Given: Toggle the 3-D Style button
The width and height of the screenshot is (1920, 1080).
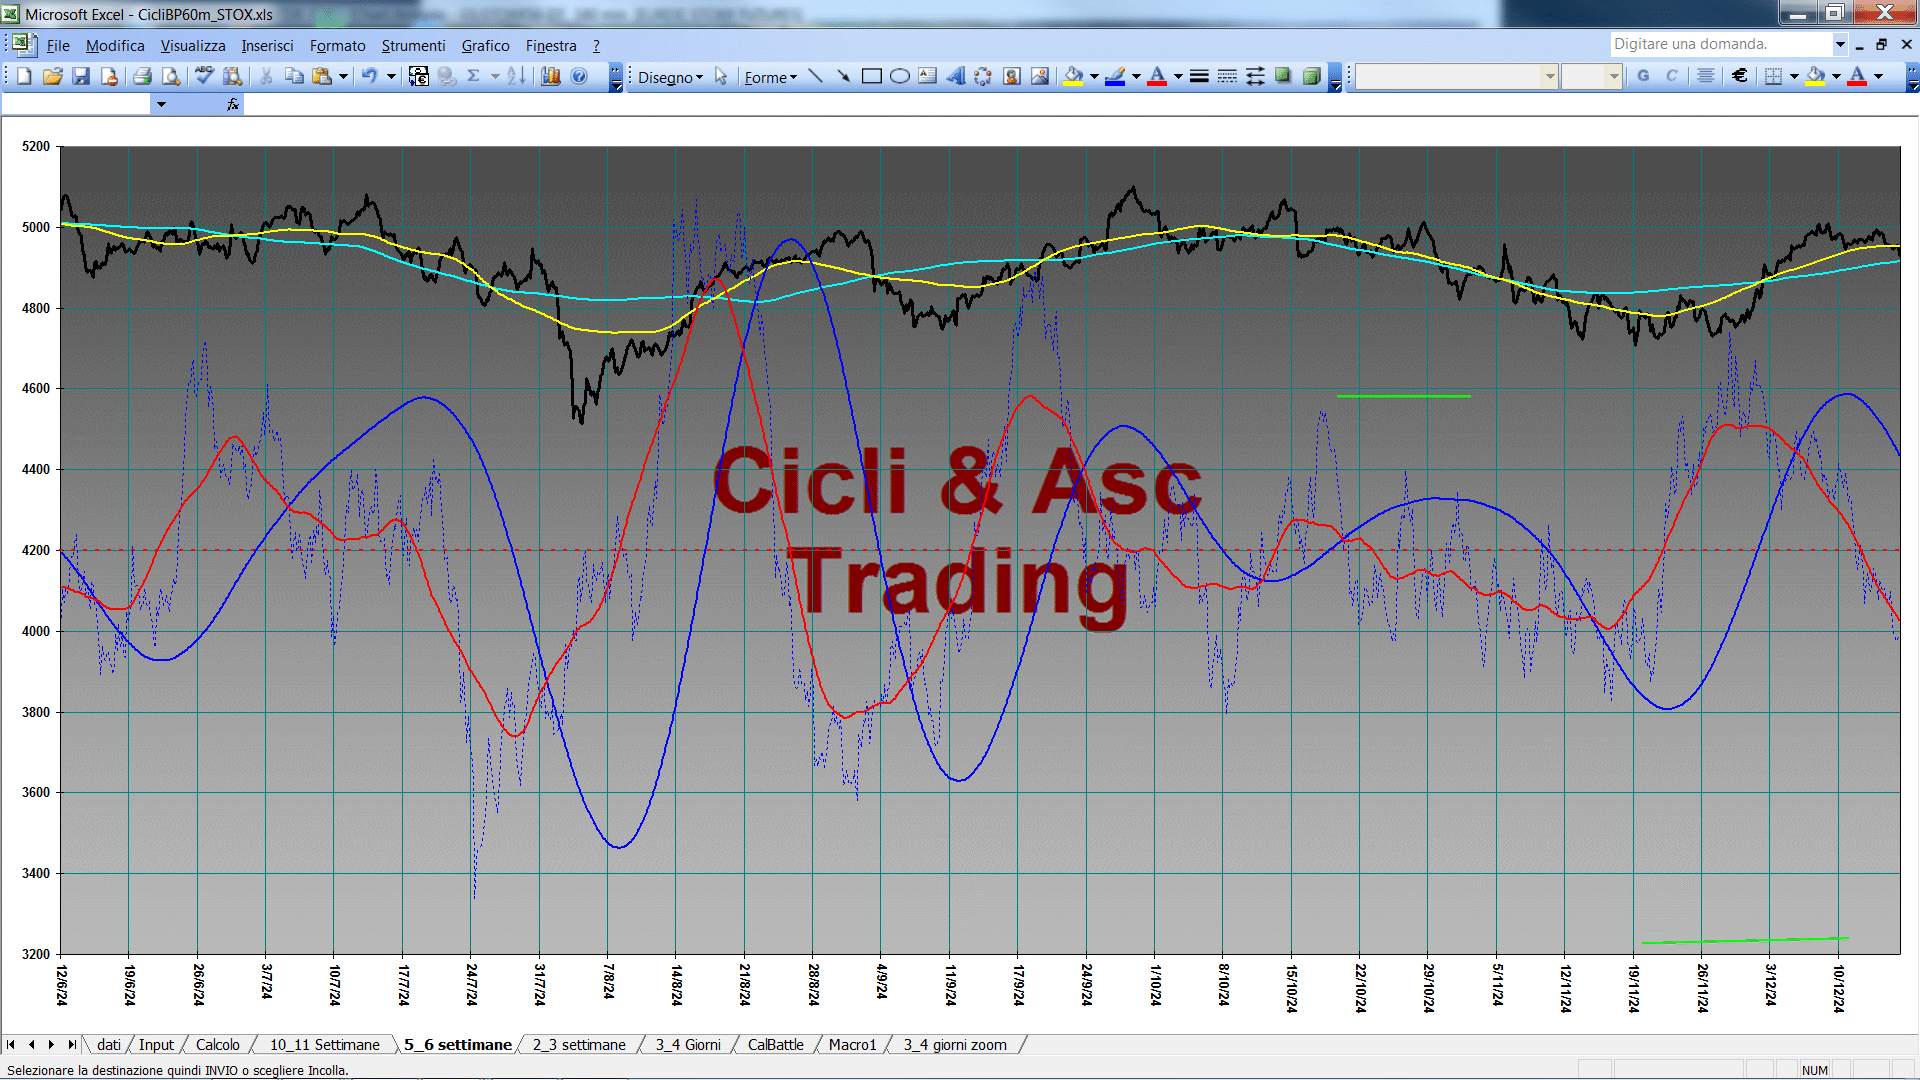Looking at the screenshot, I should coord(1311,76).
